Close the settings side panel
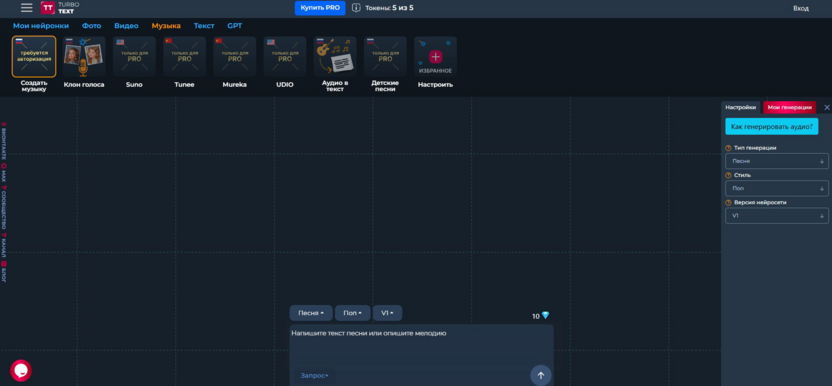The width and height of the screenshot is (832, 386). [x=827, y=107]
